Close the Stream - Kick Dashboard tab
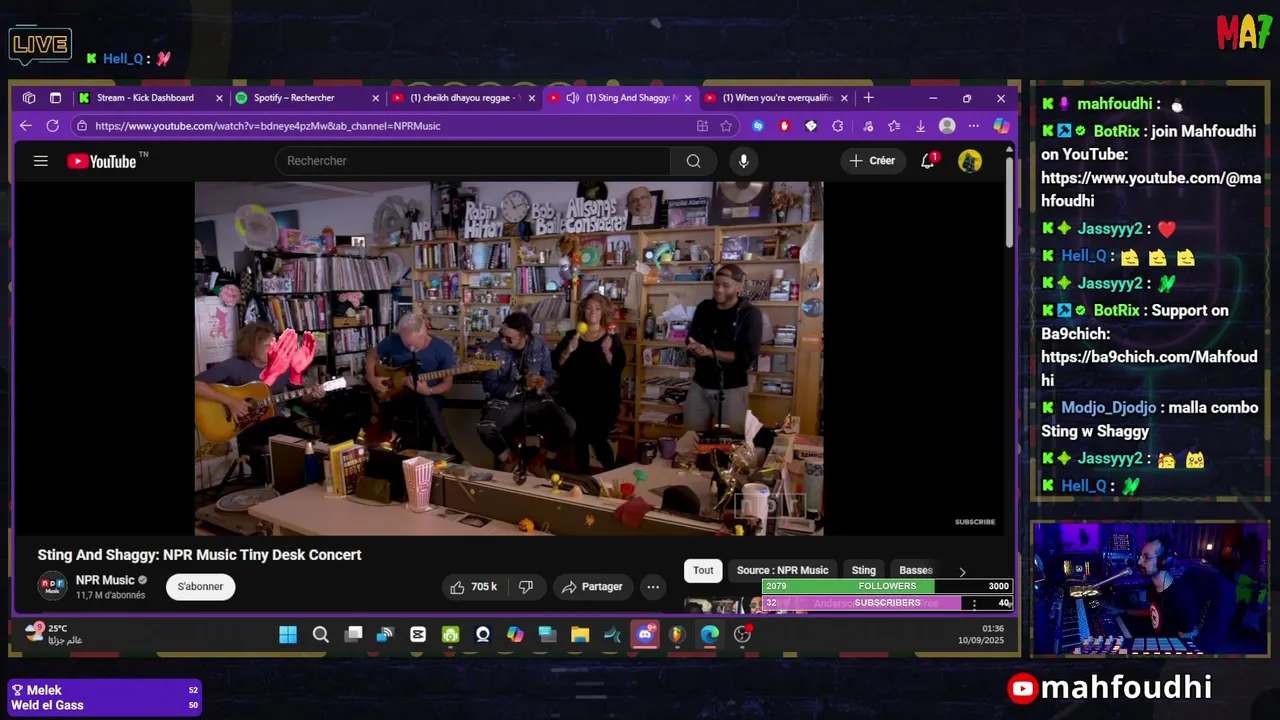 tap(218, 98)
